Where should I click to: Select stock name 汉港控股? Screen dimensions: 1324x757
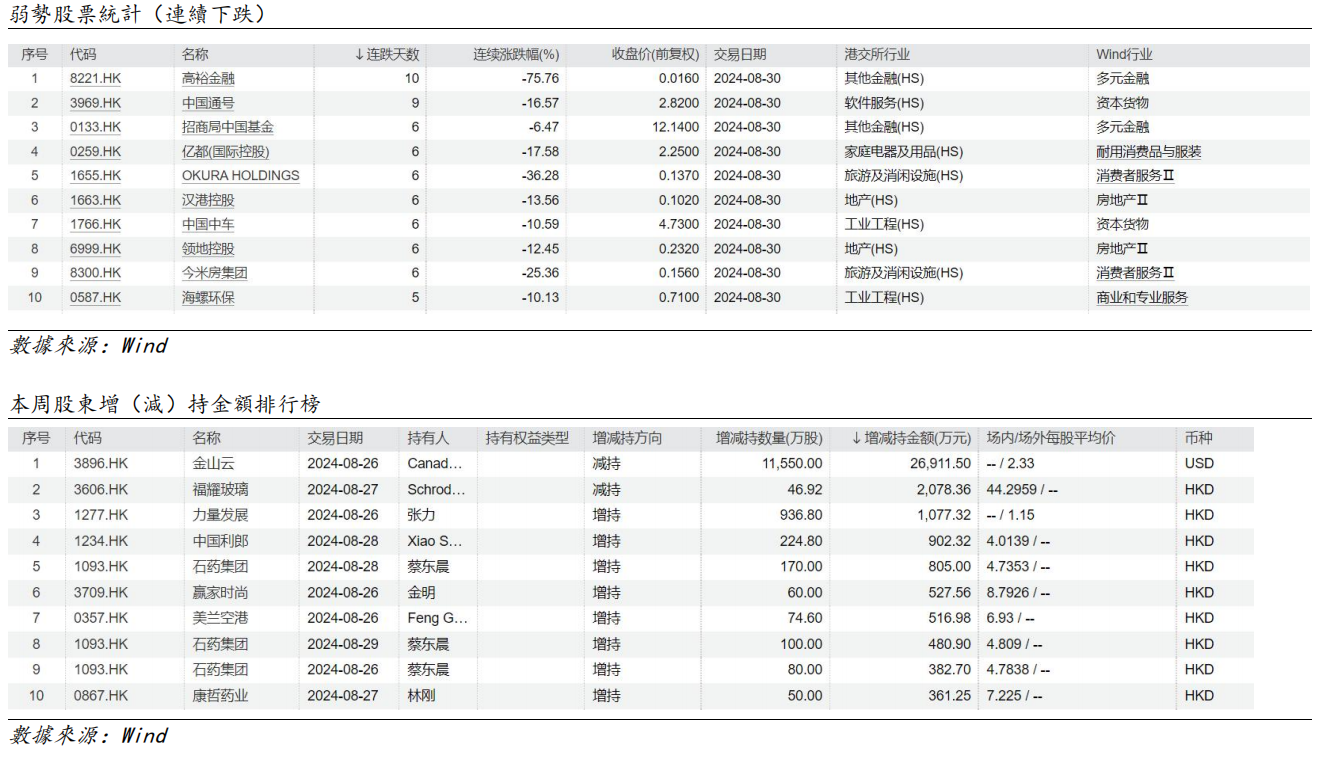[208, 200]
